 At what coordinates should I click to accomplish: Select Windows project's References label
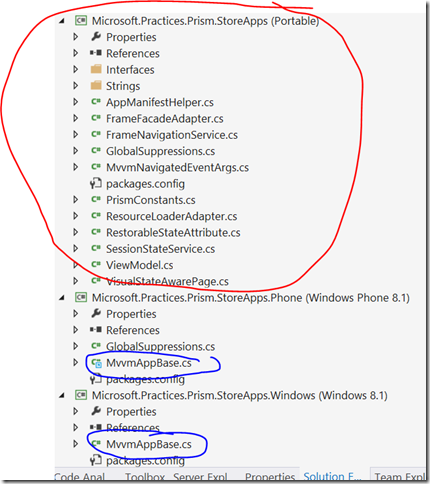click(x=133, y=428)
